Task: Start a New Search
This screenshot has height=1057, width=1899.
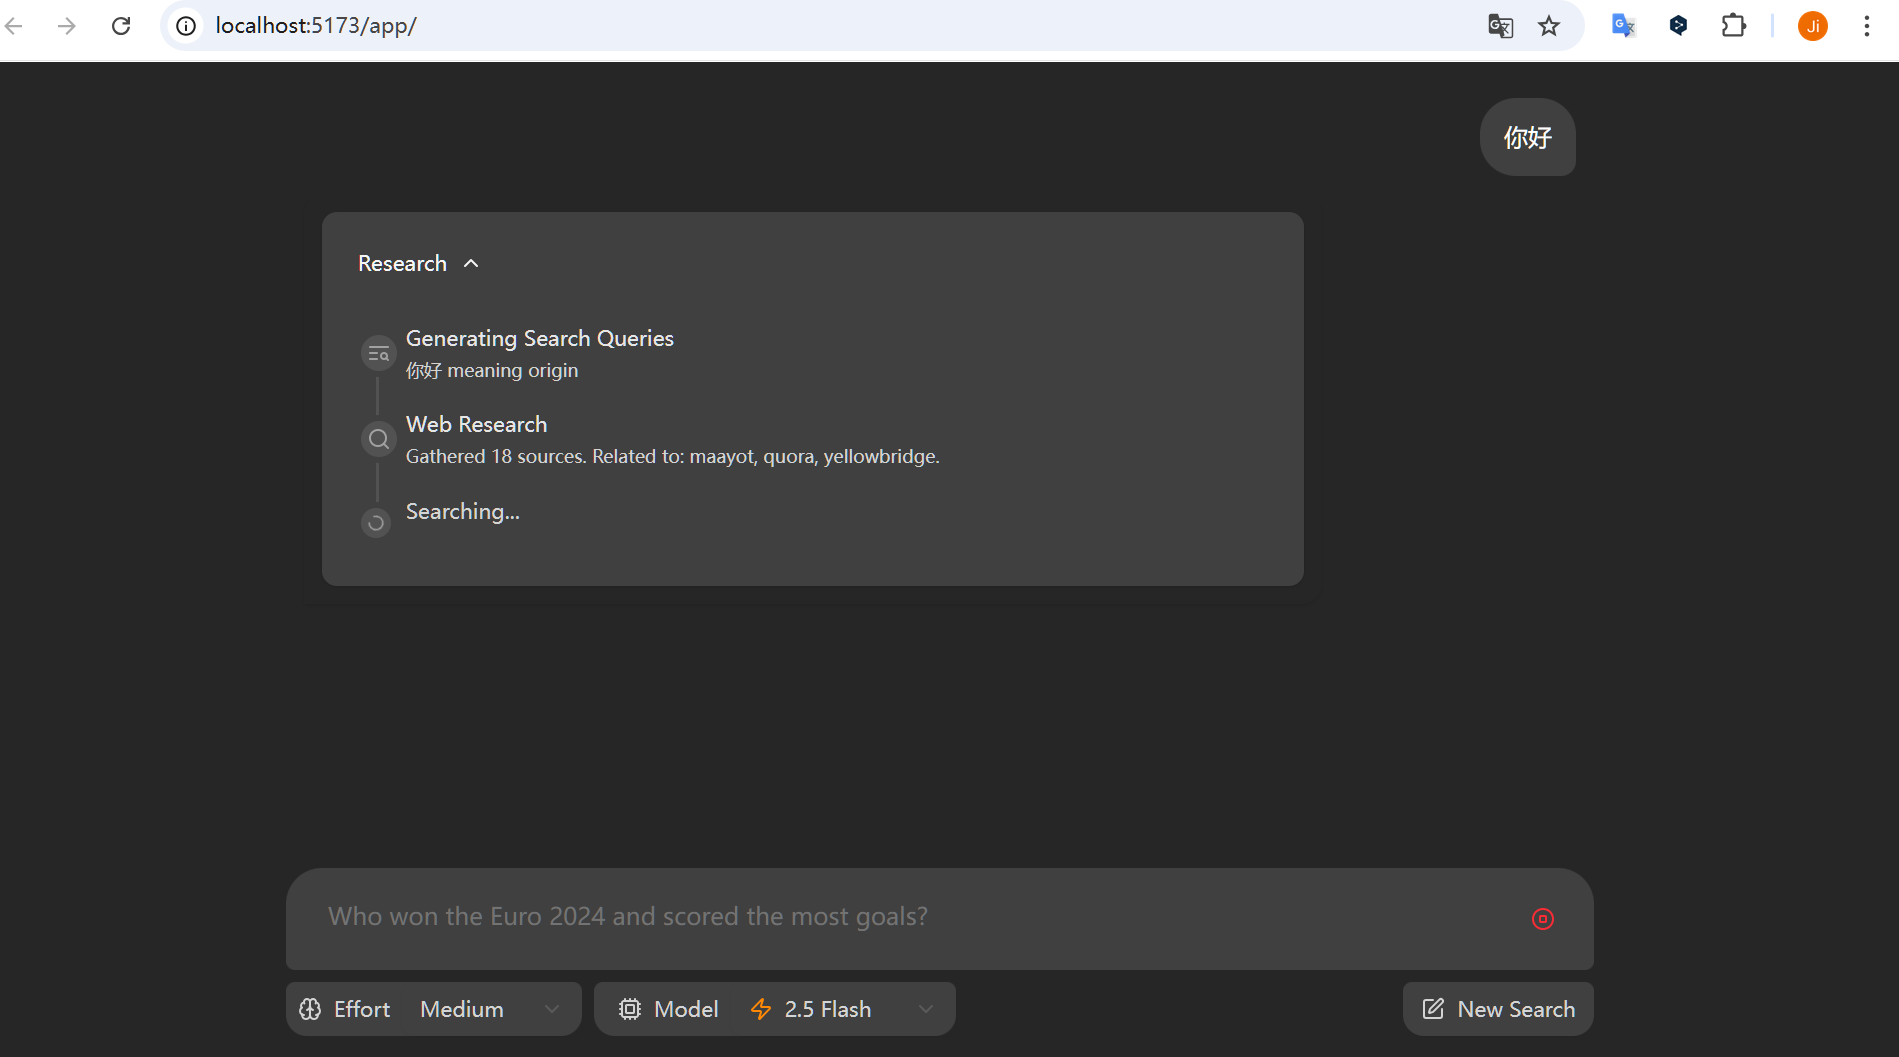Action: pos(1498,1009)
